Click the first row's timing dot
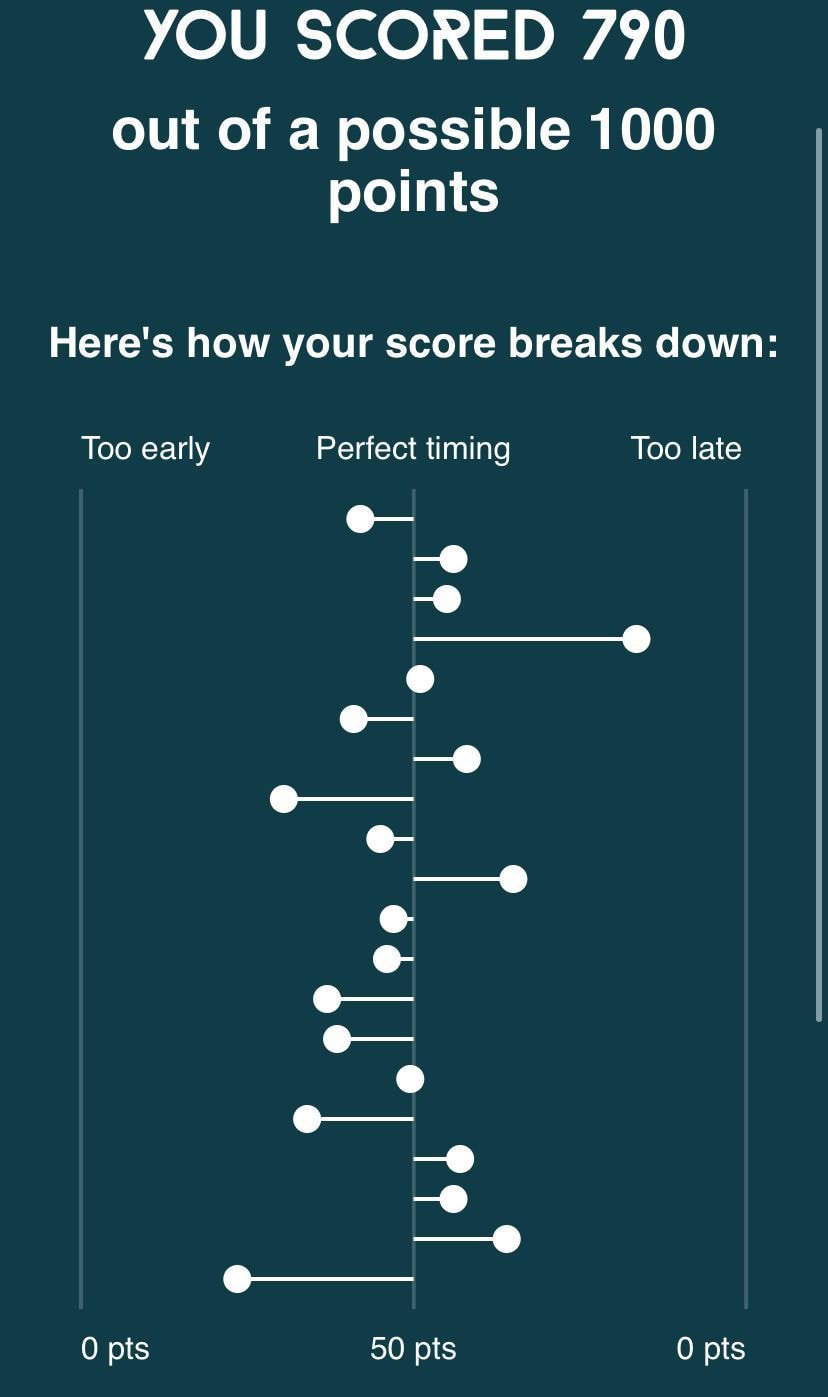Screen dimensions: 828x1397 click(360, 519)
